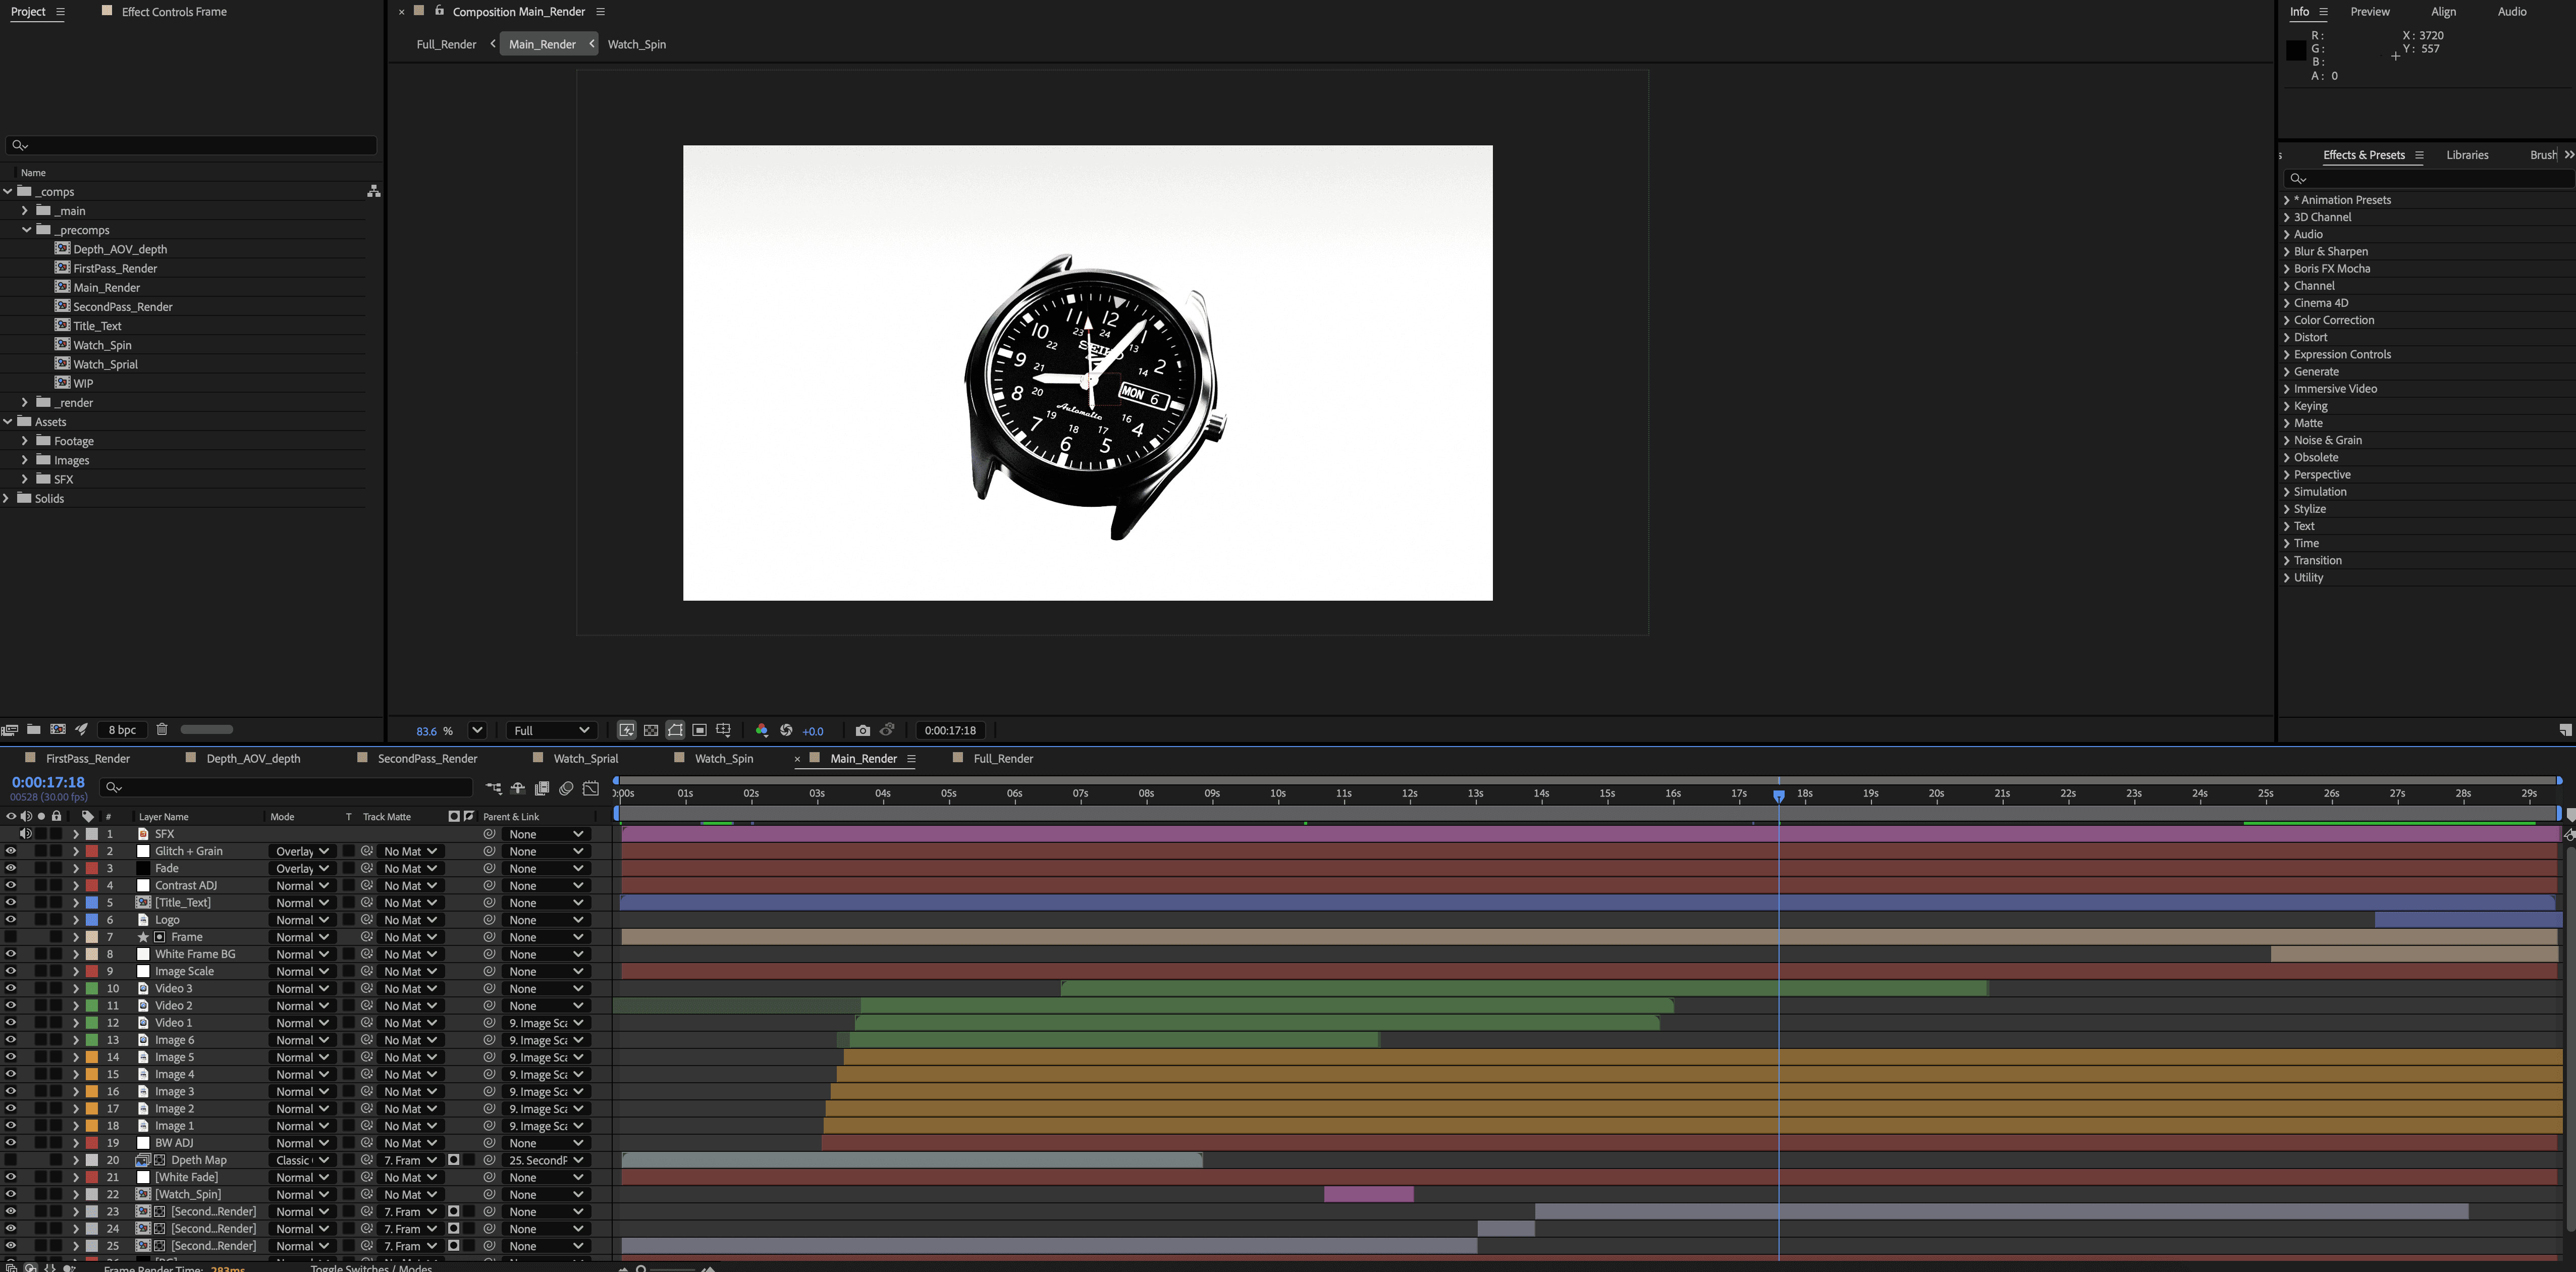Create a new folder in Project panel

(34, 729)
